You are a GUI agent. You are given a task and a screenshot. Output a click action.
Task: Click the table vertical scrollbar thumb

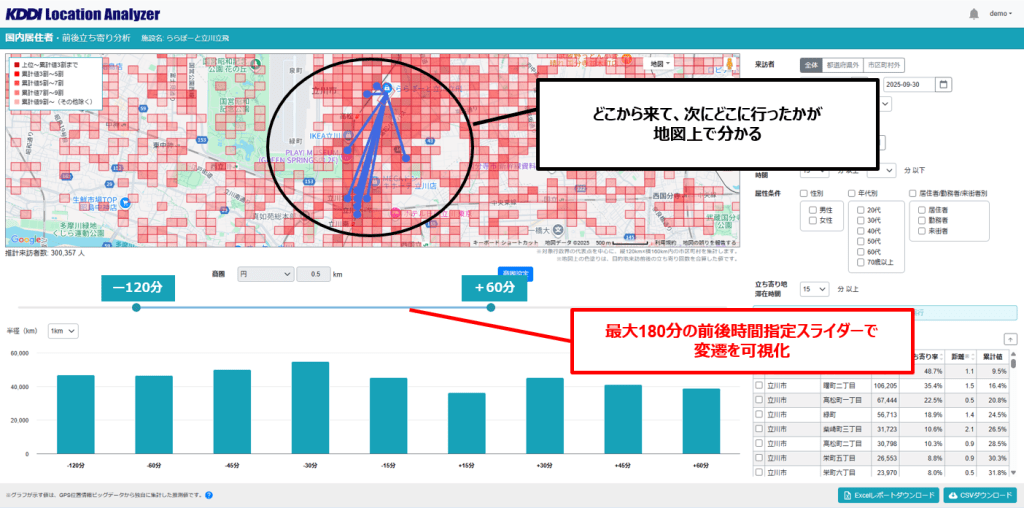tap(1014, 364)
